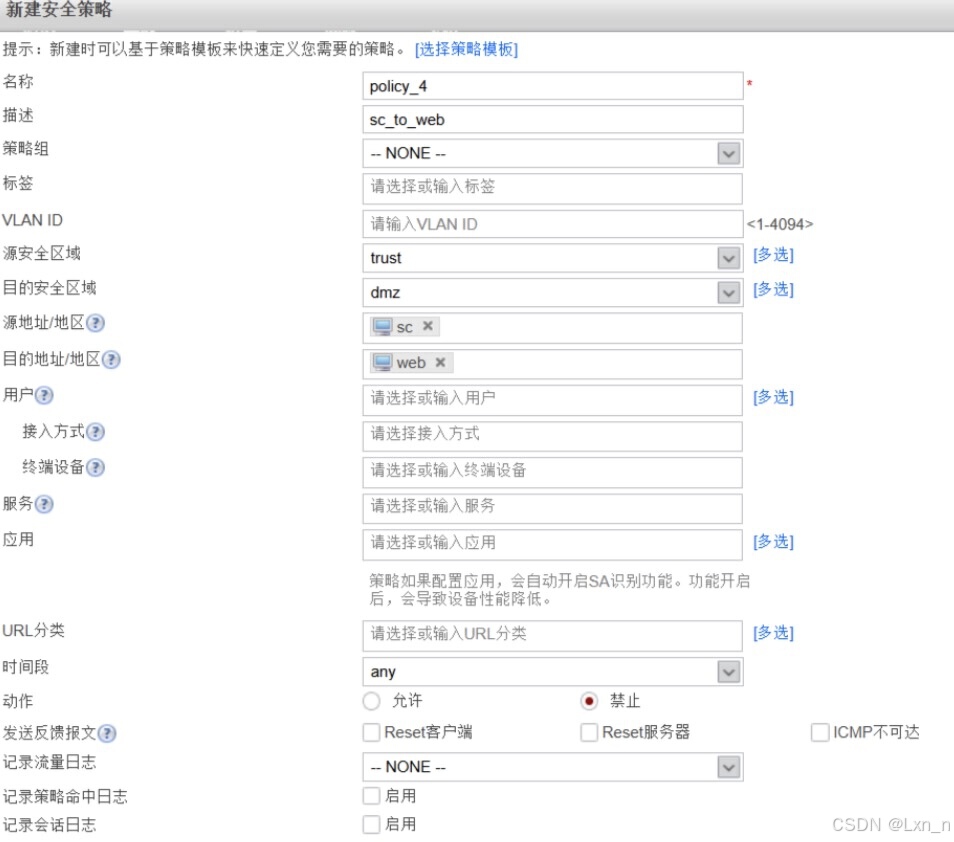Click the computer icon of web tag

click(382, 363)
